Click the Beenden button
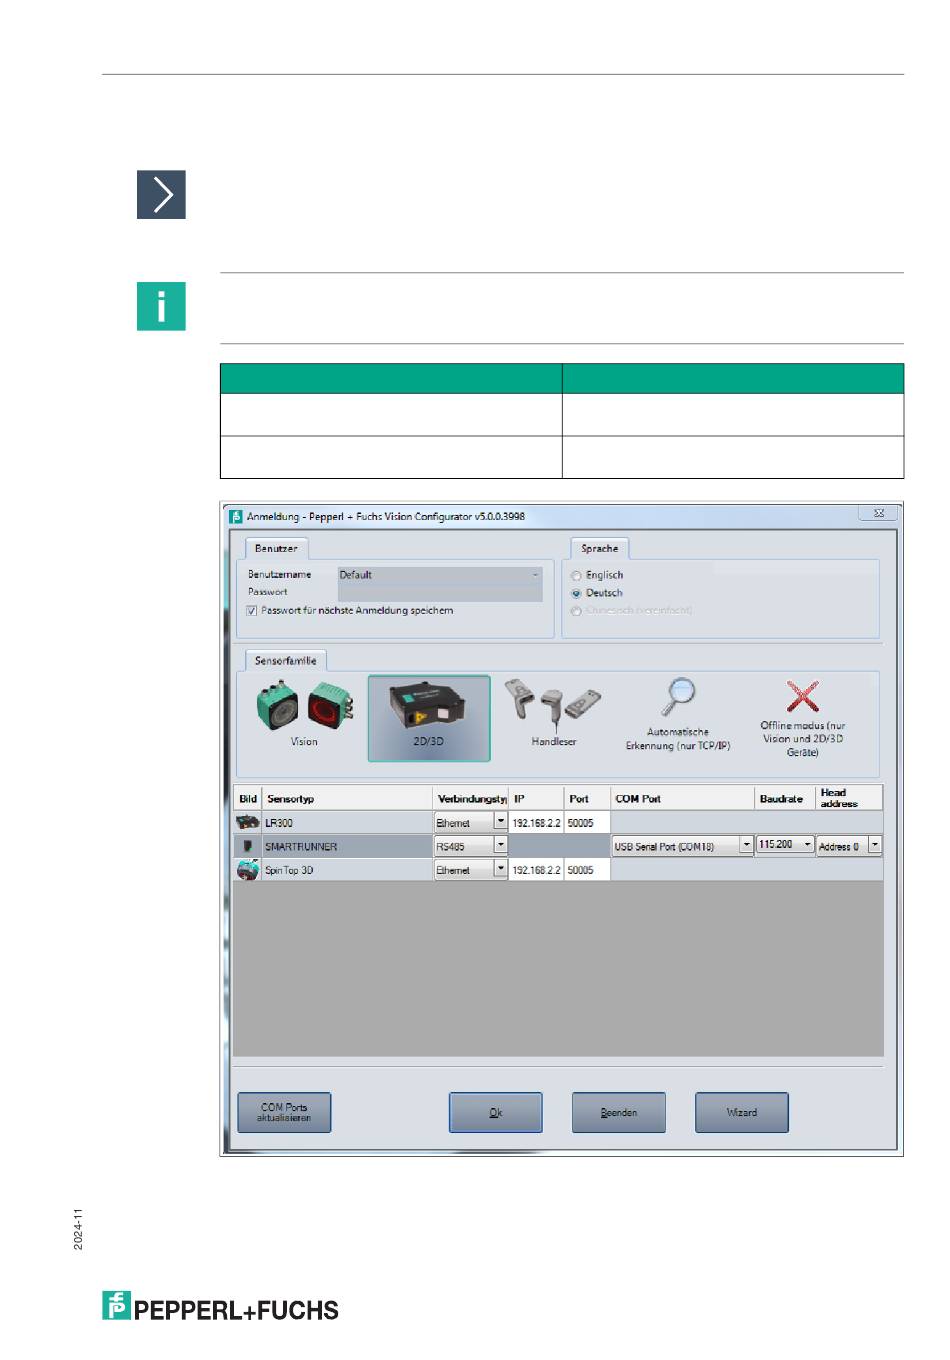 (619, 1112)
